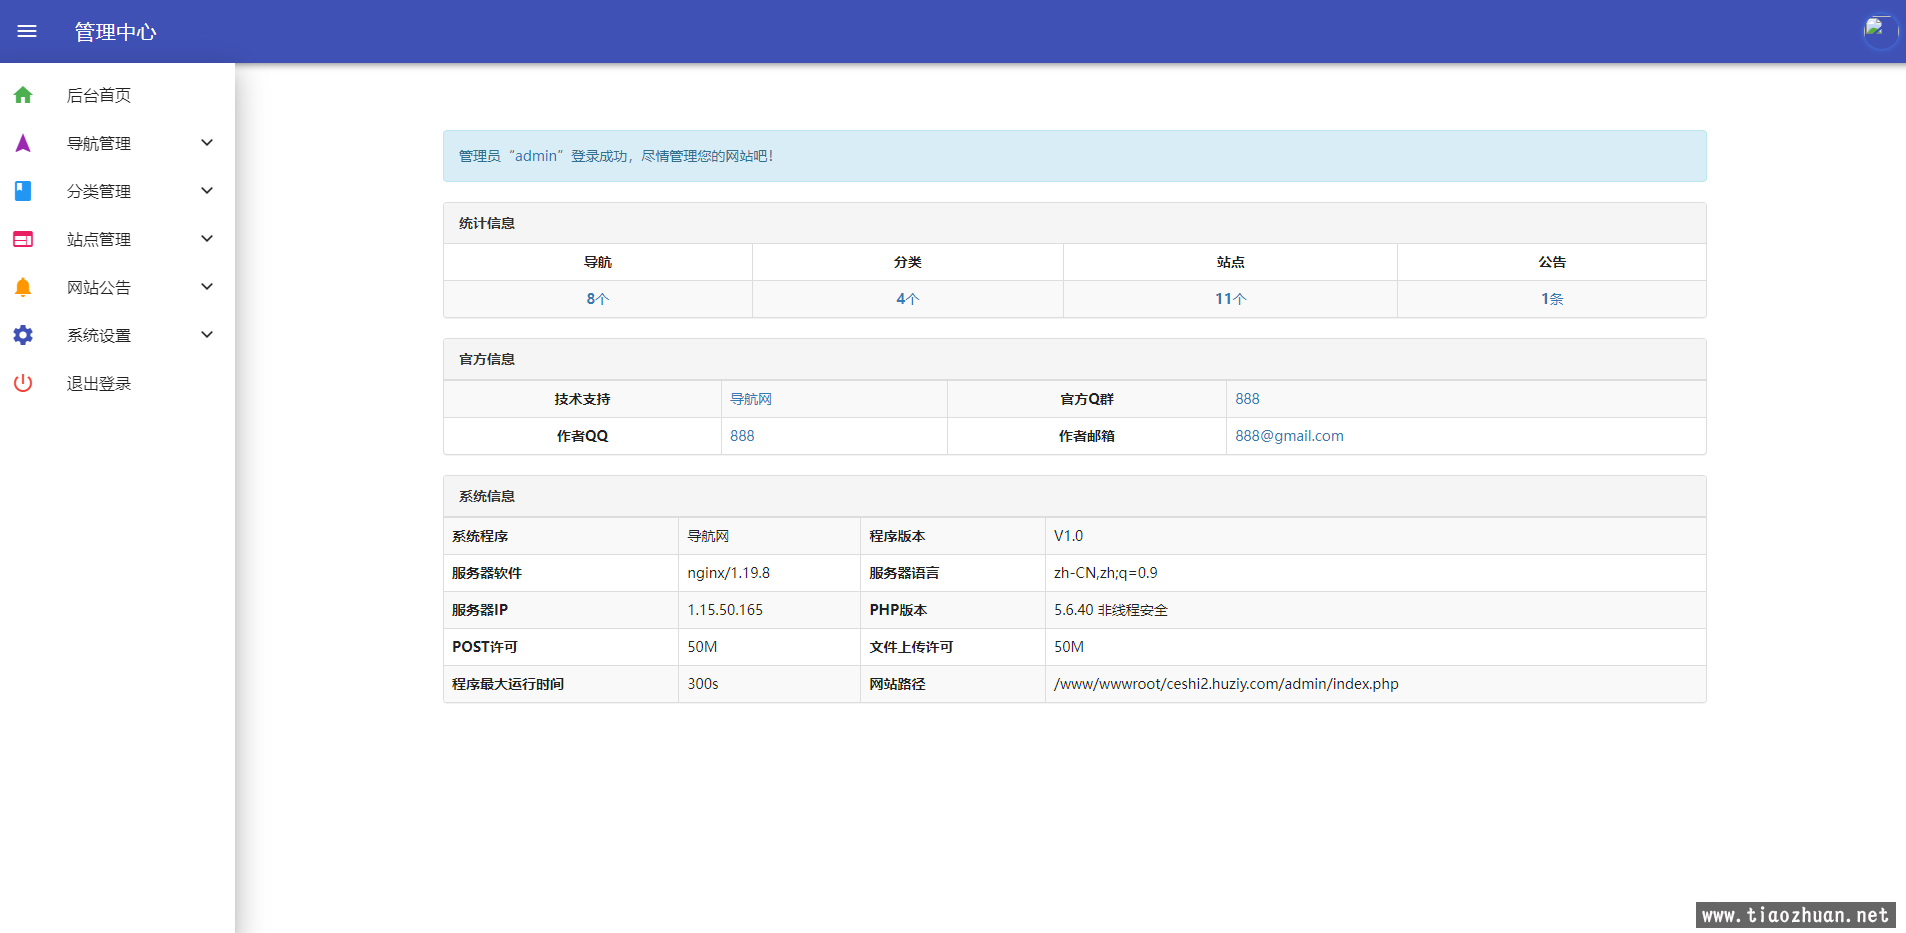Viewport: 1906px width, 933px height.
Task: Click the blue book category icon
Action: click(23, 191)
